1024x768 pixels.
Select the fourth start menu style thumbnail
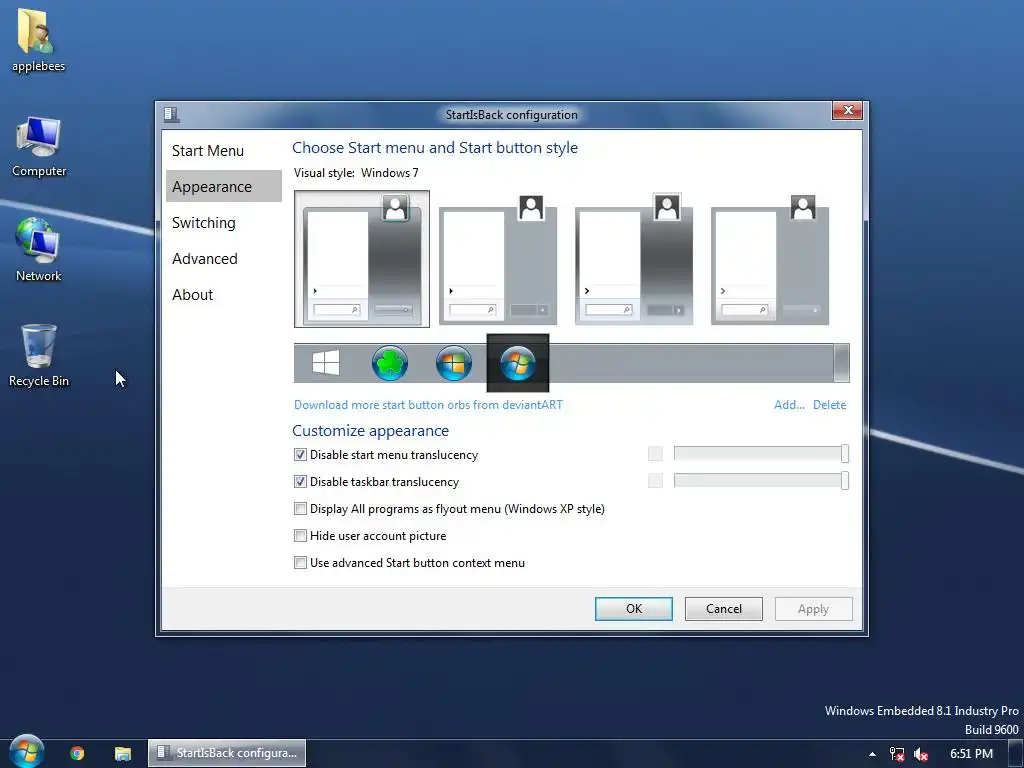(770, 259)
